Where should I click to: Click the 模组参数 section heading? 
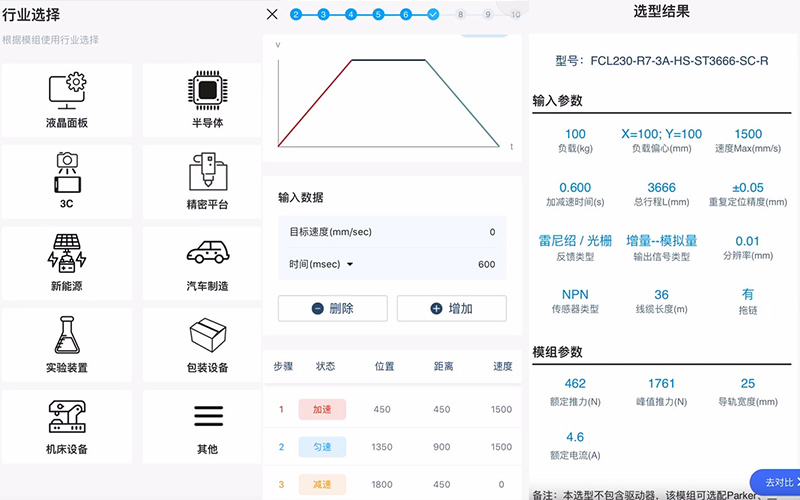[x=557, y=352]
